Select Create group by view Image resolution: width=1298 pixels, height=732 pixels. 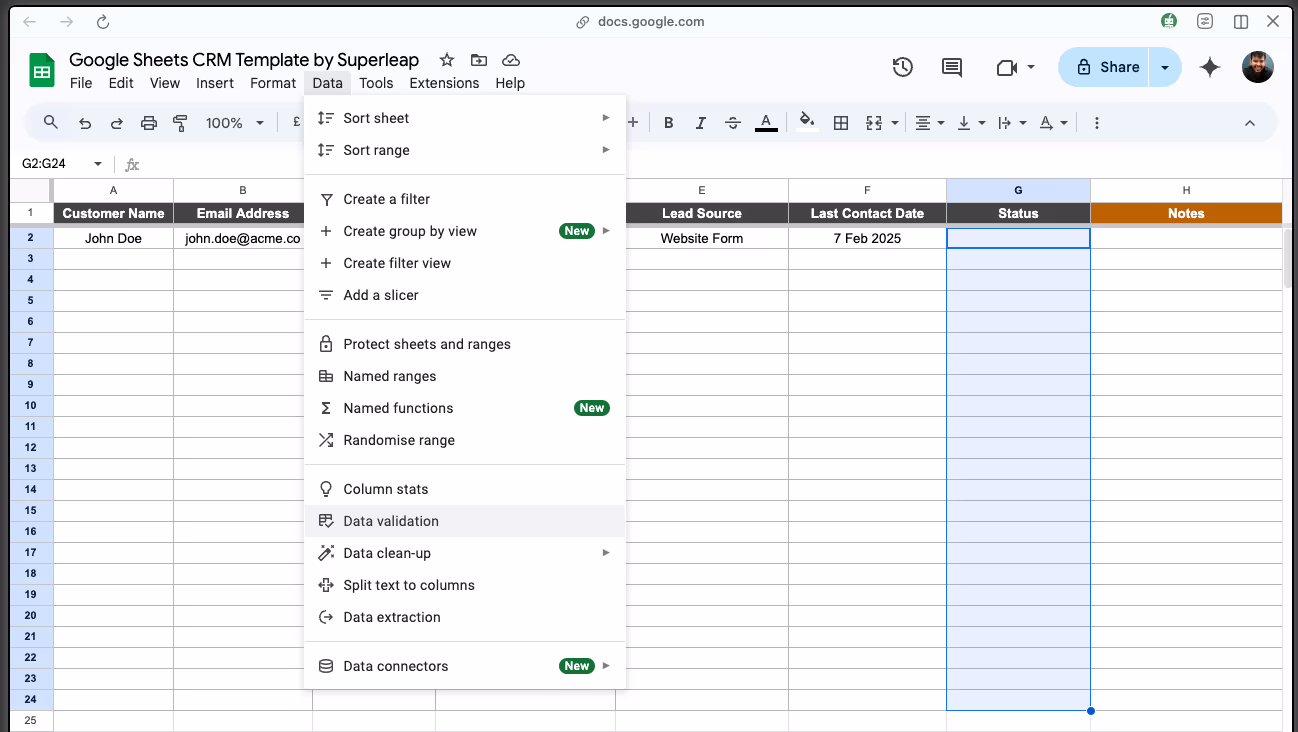pyautogui.click(x=465, y=231)
